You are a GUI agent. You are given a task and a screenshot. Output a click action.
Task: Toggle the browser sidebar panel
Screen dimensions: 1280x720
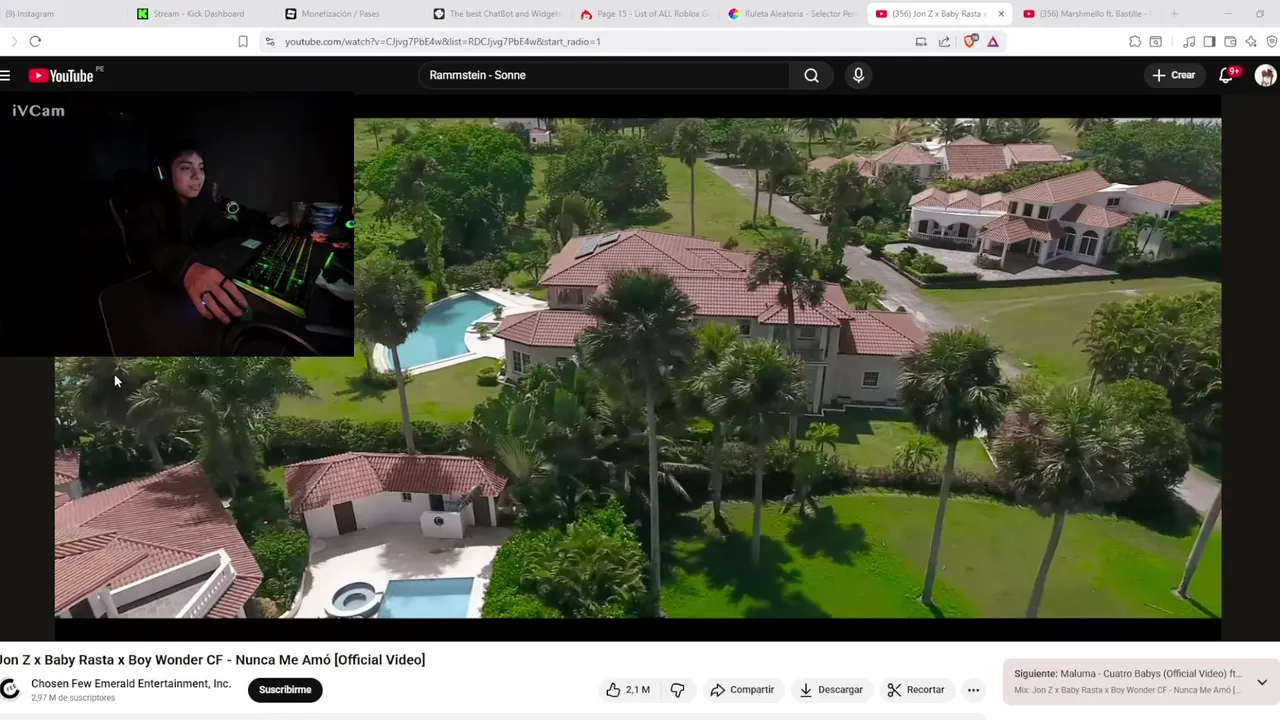1209,41
